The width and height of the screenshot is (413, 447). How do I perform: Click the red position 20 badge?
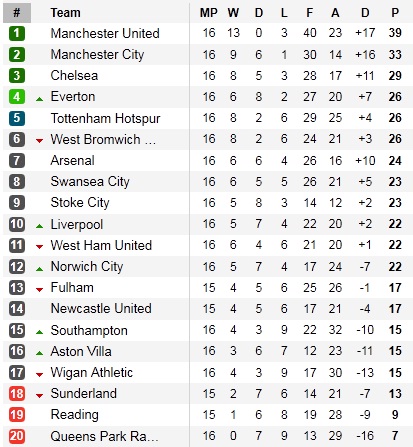click(17, 436)
